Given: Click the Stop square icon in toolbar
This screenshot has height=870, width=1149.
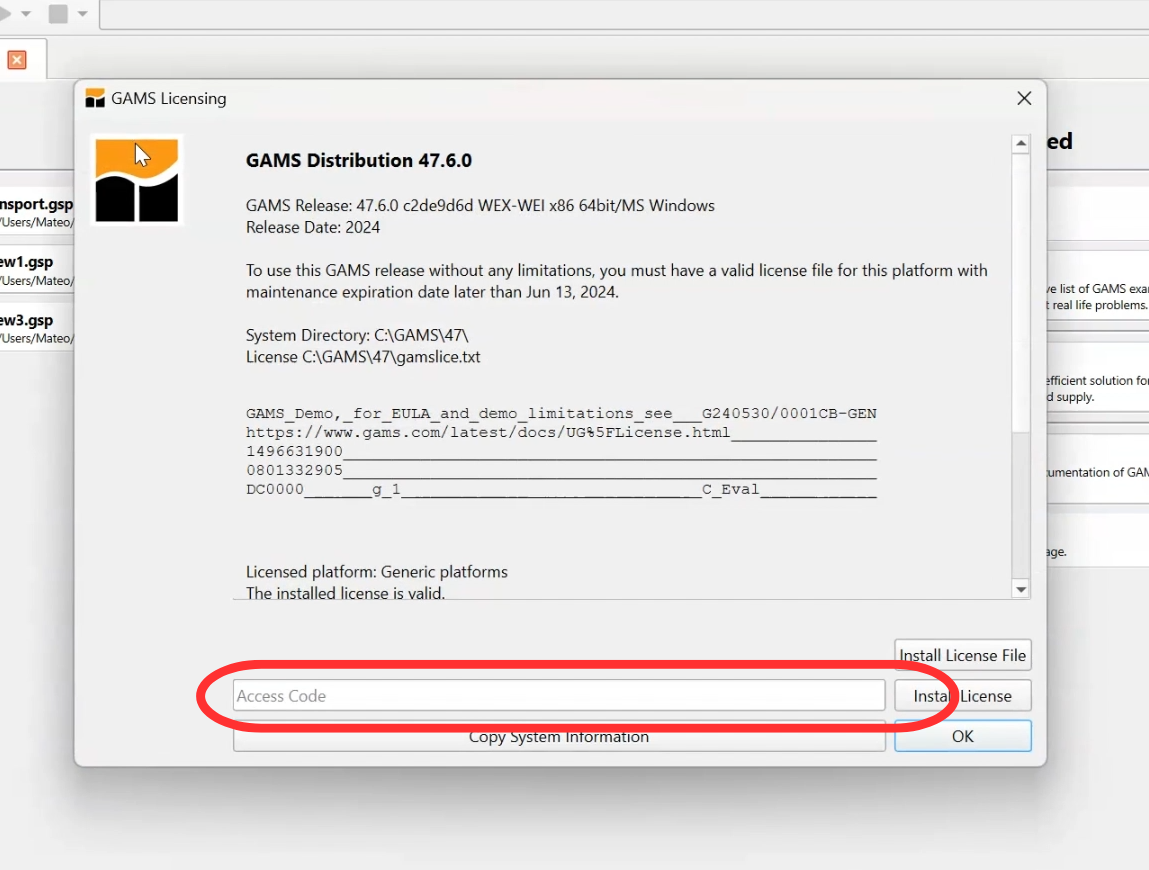Looking at the screenshot, I should tap(58, 14).
